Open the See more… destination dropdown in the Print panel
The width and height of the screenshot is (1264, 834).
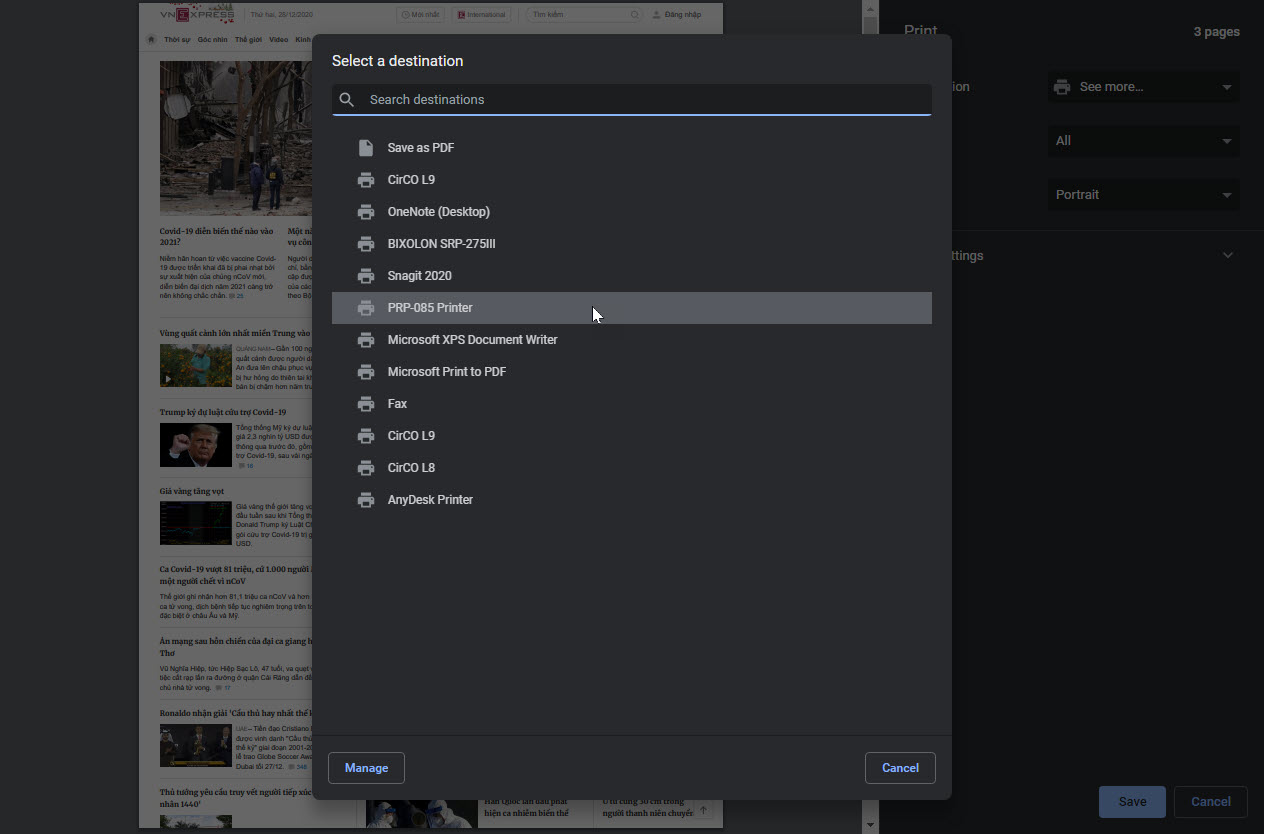pos(1143,87)
